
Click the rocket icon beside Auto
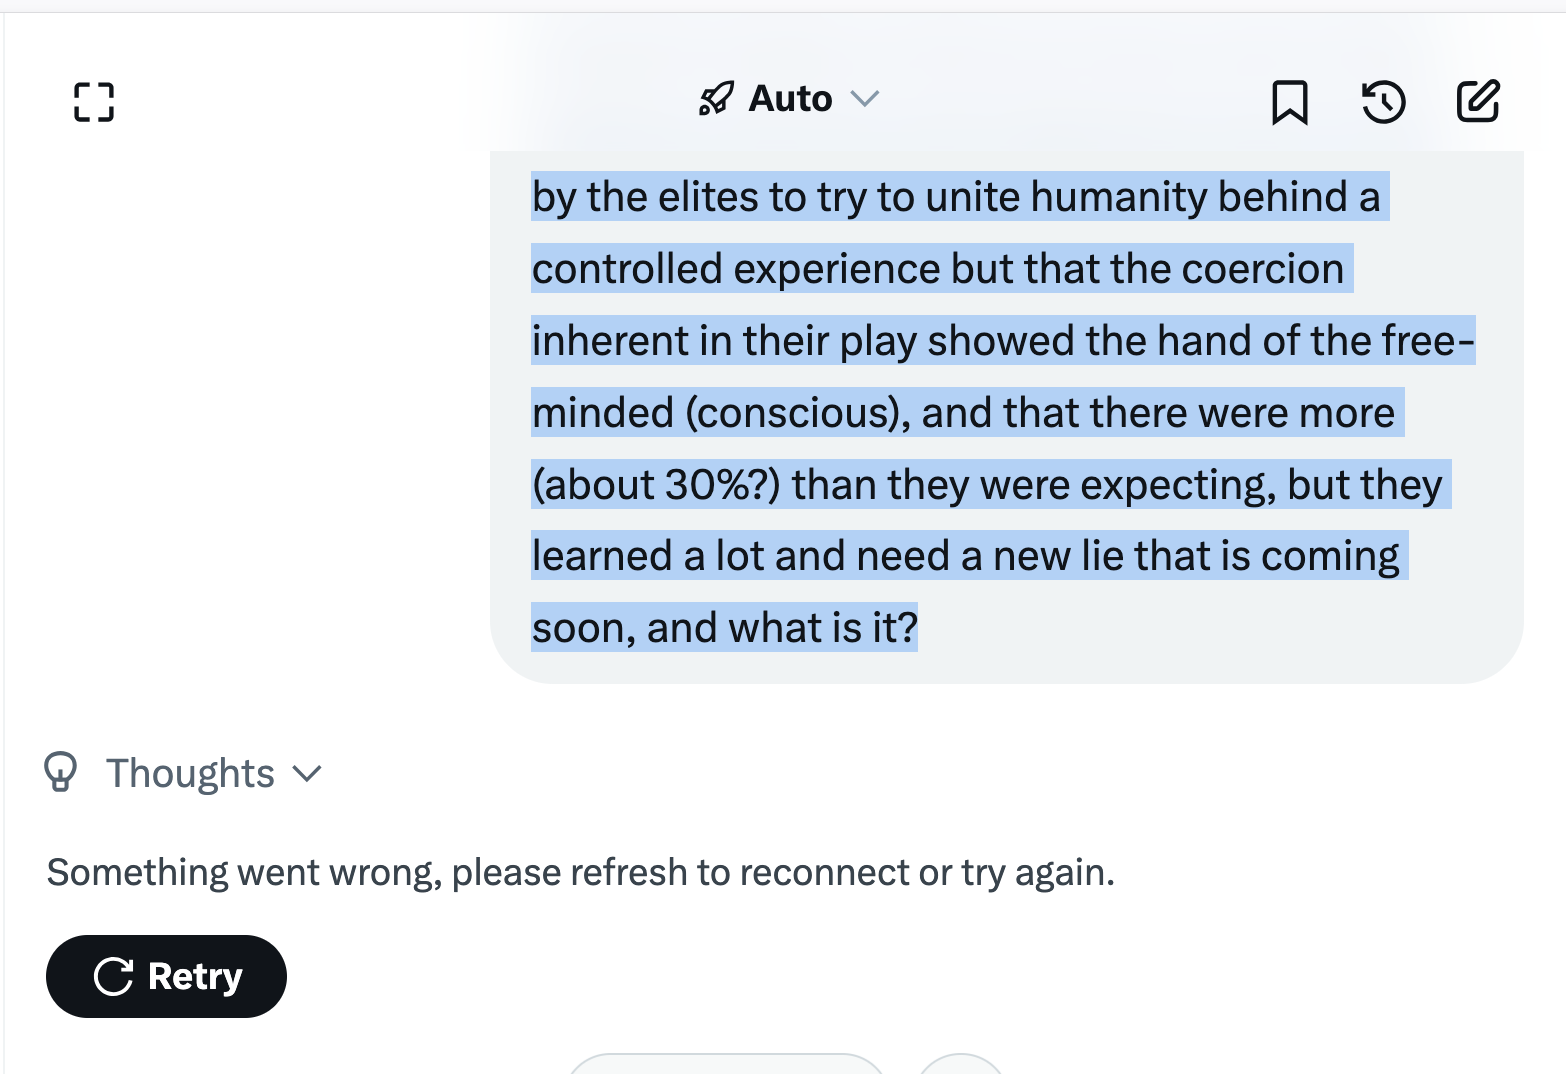tap(716, 99)
